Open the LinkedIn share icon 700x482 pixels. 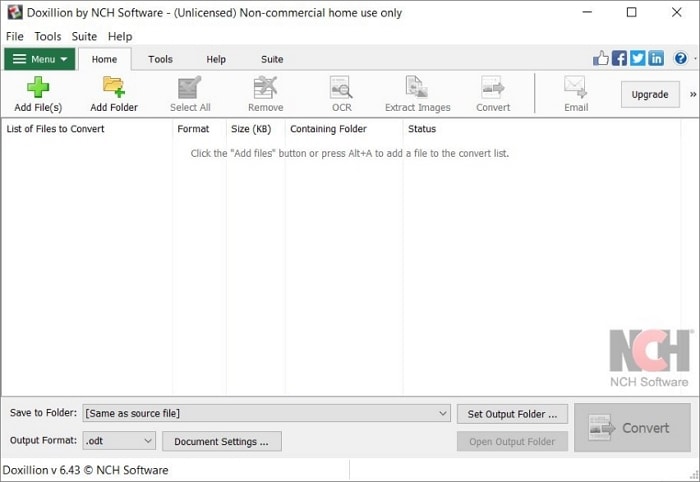click(x=656, y=58)
